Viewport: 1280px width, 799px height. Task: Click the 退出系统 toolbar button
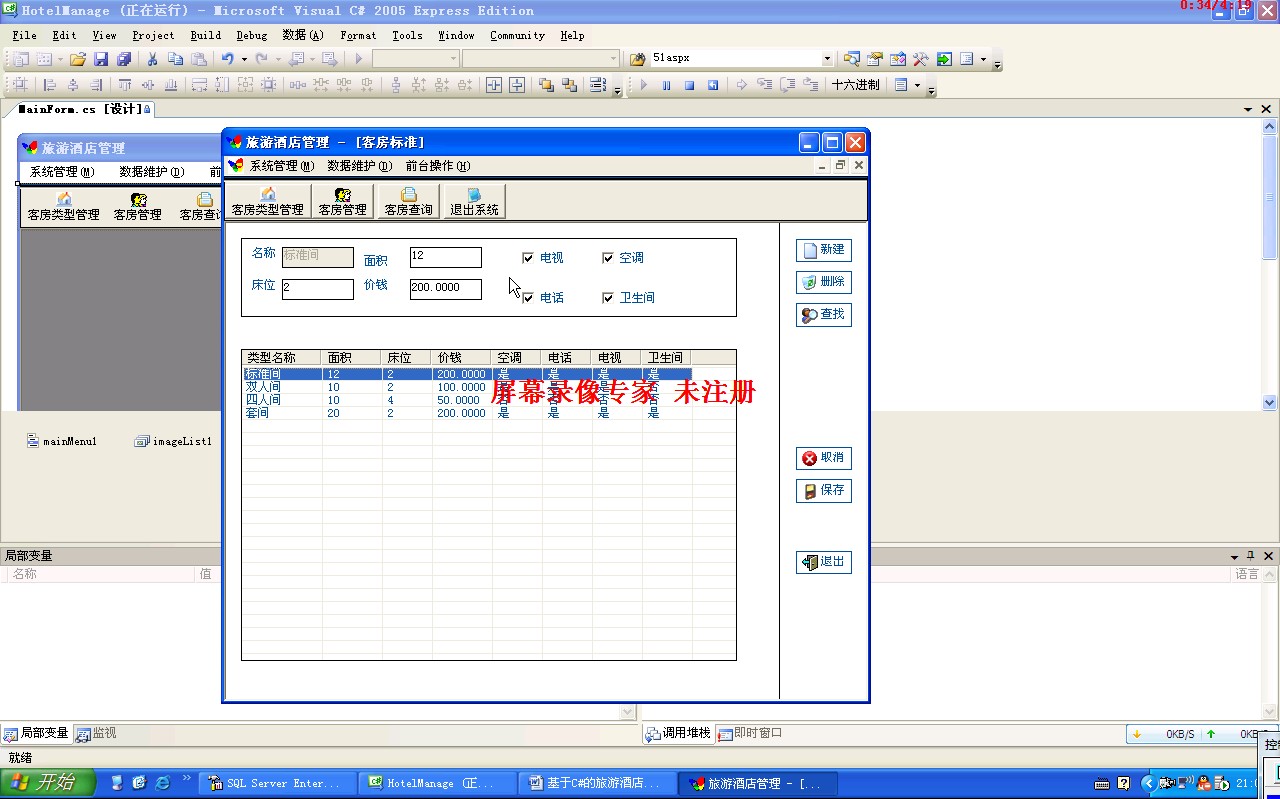pos(474,201)
